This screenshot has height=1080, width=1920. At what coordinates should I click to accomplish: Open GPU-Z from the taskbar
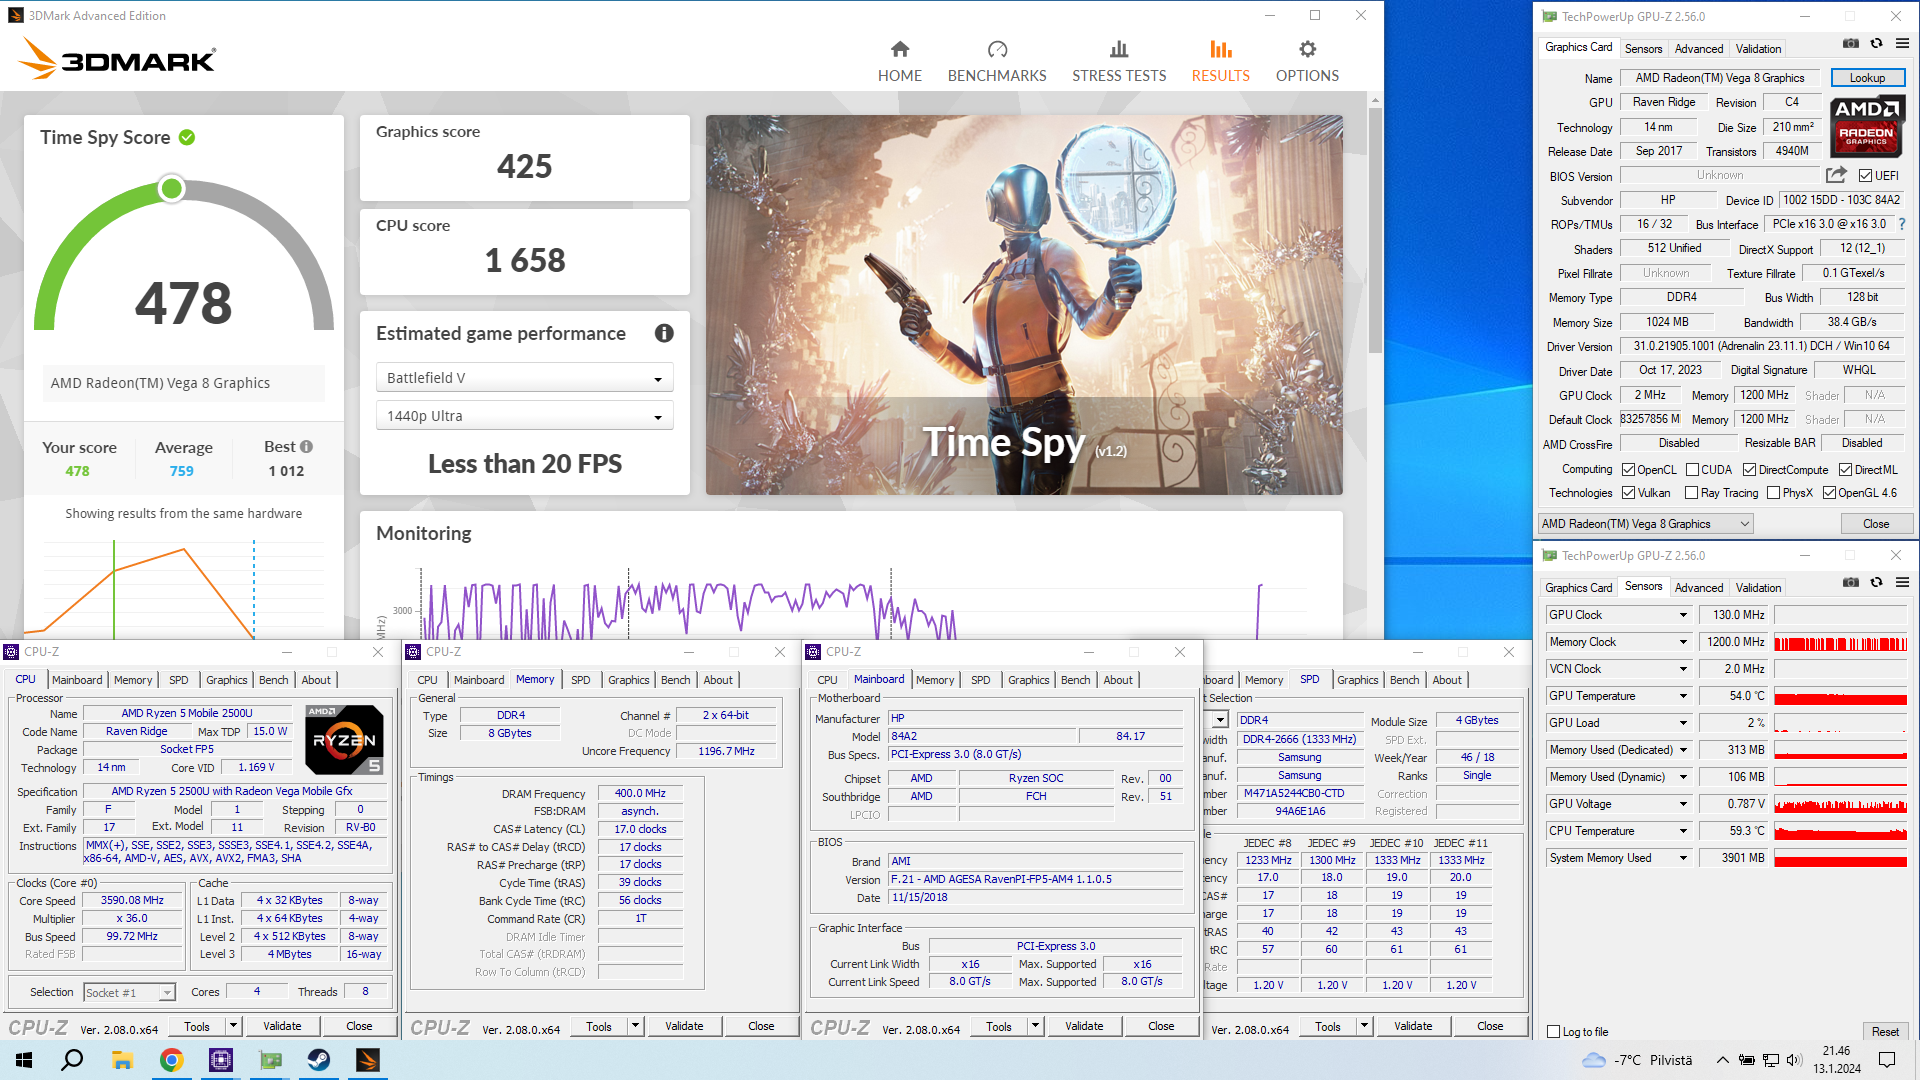point(270,1060)
